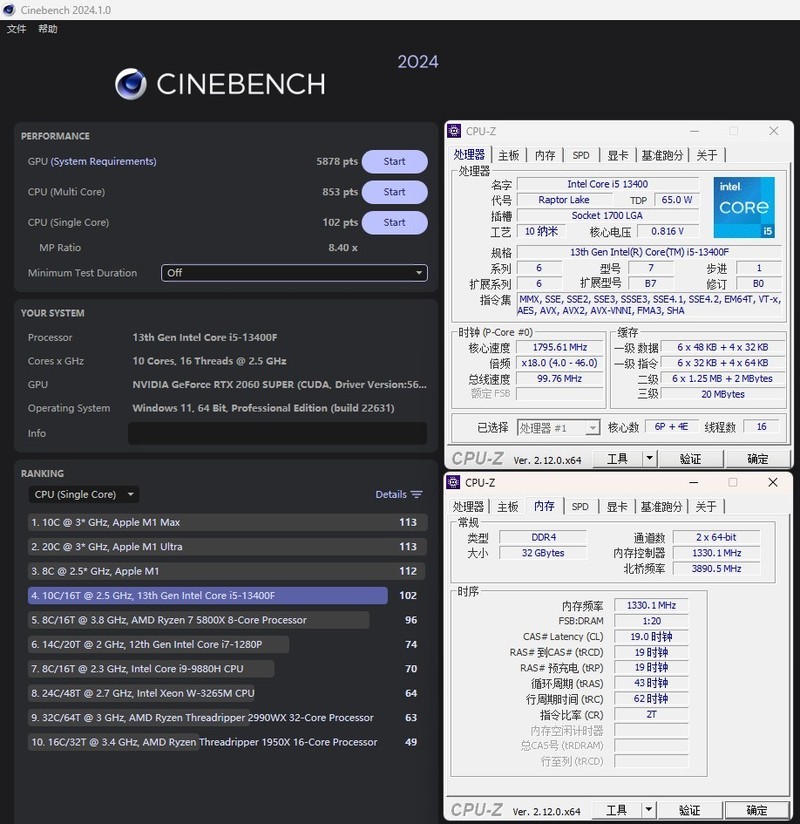
Task: Click 验证 button in lower CPU-Z window
Action: pos(690,810)
